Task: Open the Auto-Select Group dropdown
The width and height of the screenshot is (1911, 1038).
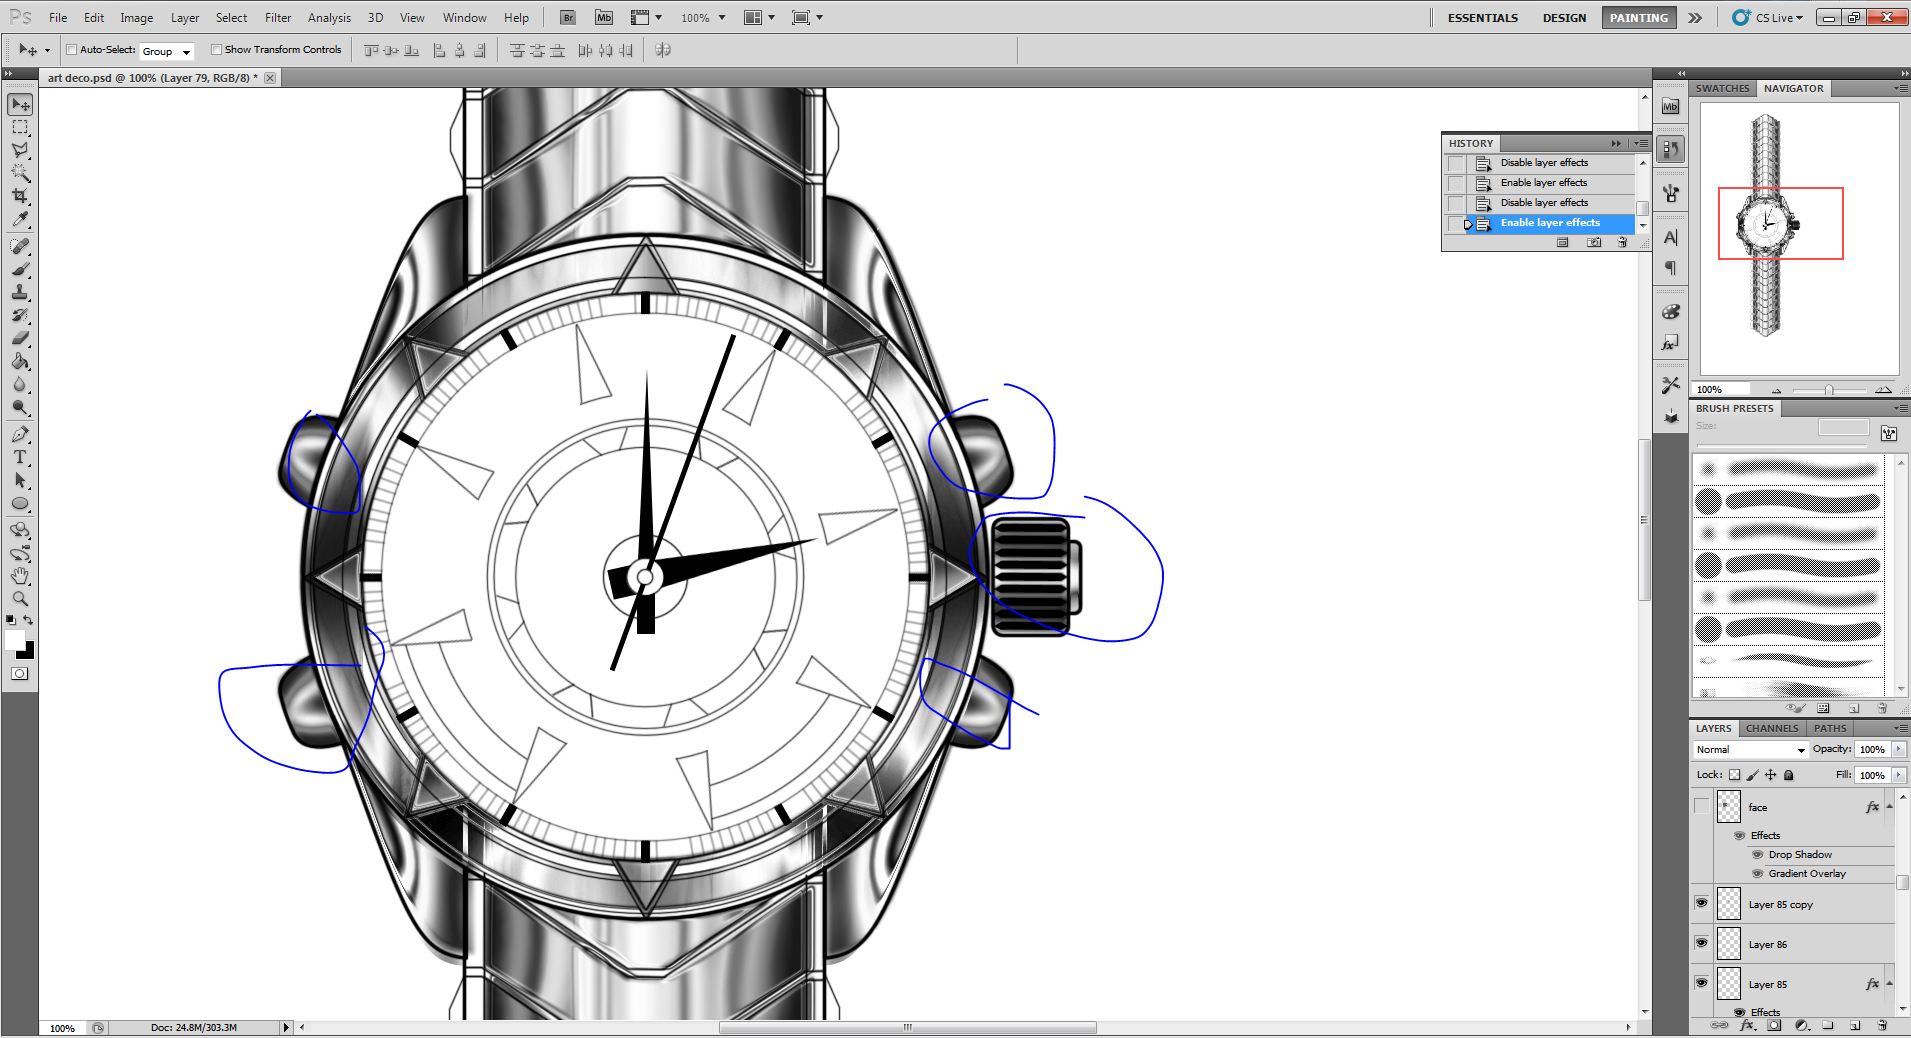Action: 166,51
